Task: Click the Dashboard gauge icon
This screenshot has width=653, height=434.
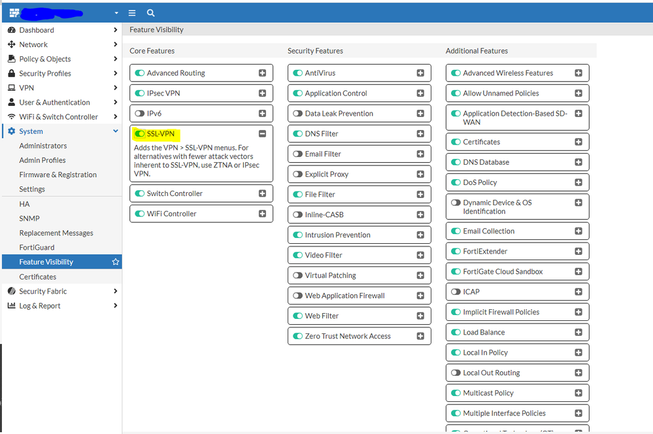Action: pos(12,30)
